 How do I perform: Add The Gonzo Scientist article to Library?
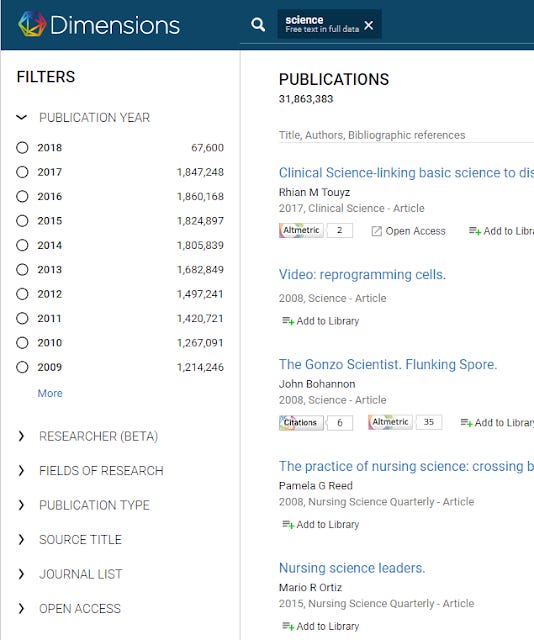pyautogui.click(x=497, y=423)
